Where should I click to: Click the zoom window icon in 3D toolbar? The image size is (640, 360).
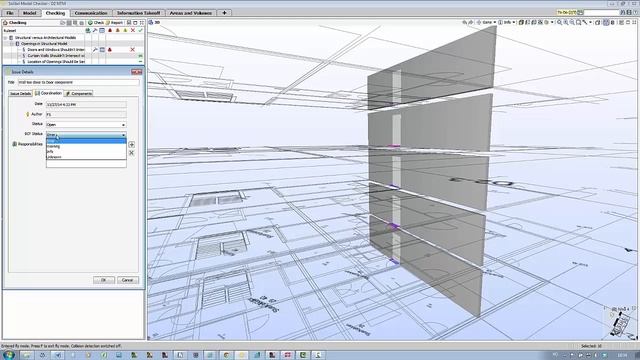pos(579,22)
